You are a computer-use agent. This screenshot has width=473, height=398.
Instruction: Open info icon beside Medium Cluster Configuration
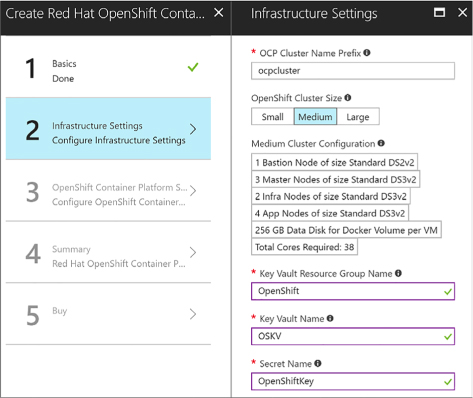tap(381, 143)
